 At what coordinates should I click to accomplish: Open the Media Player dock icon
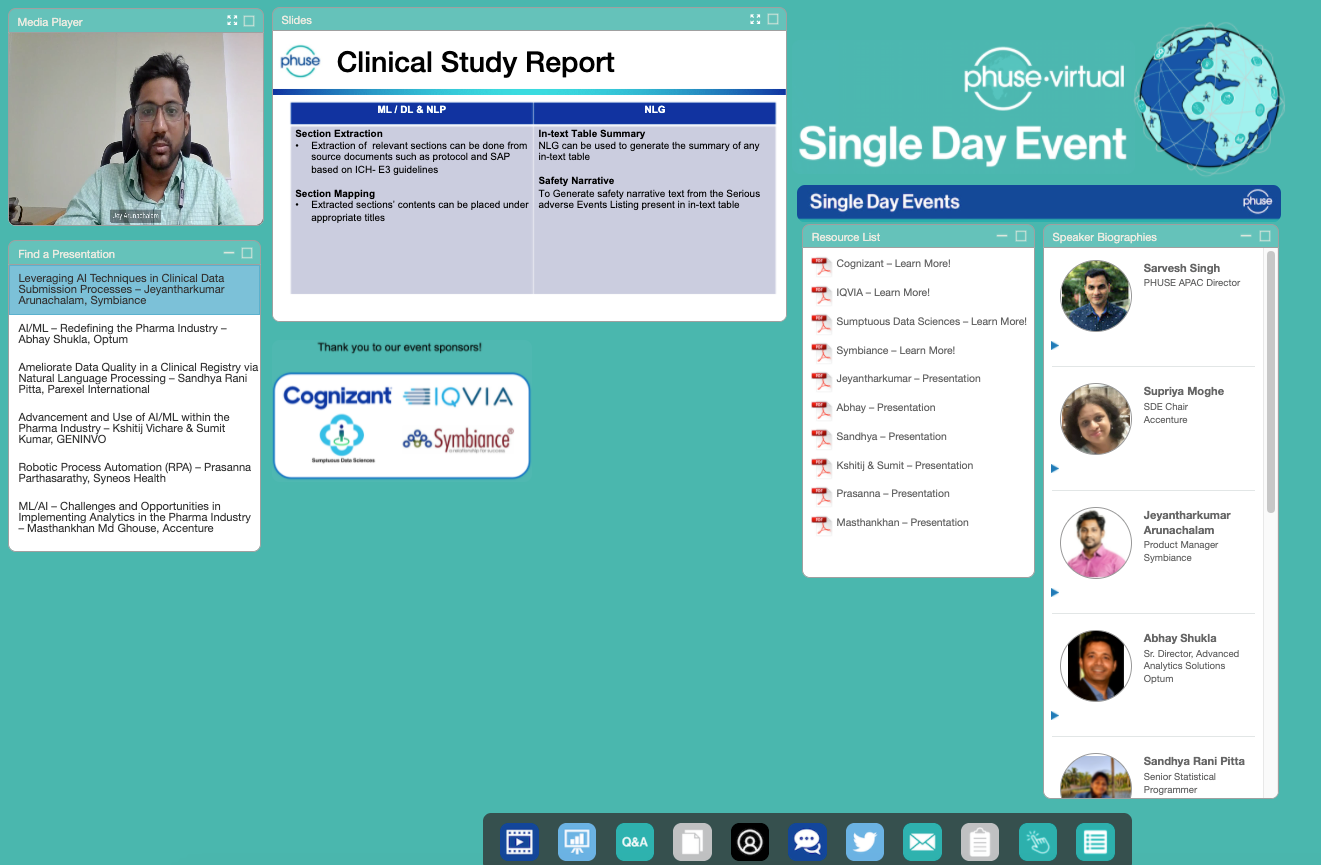(519, 841)
